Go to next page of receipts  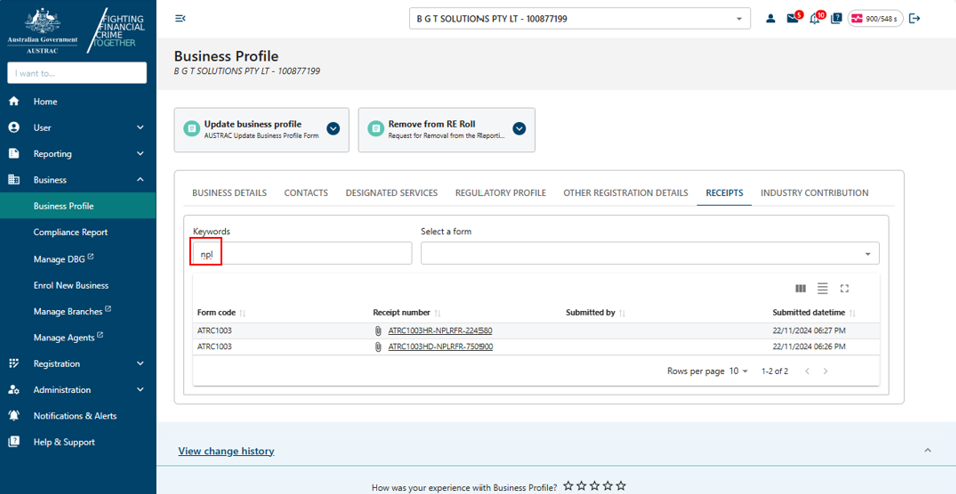(x=826, y=371)
